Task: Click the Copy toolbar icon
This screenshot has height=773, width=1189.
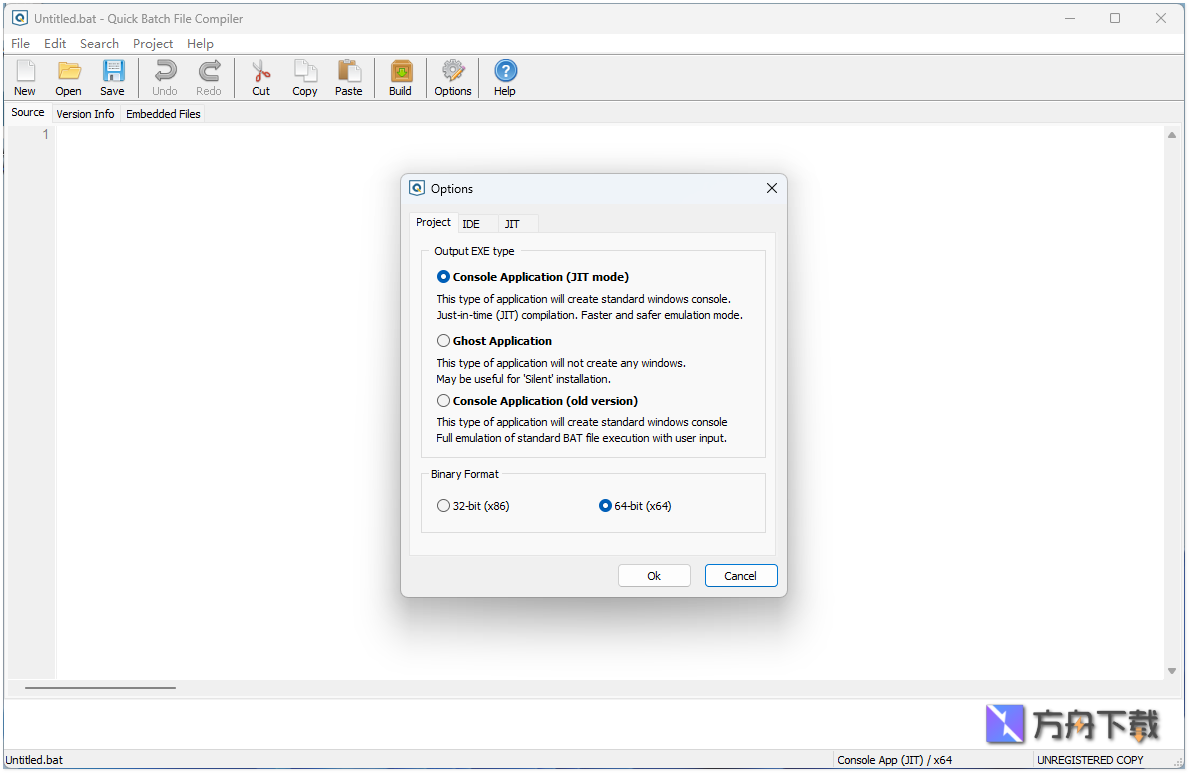Action: click(x=304, y=77)
